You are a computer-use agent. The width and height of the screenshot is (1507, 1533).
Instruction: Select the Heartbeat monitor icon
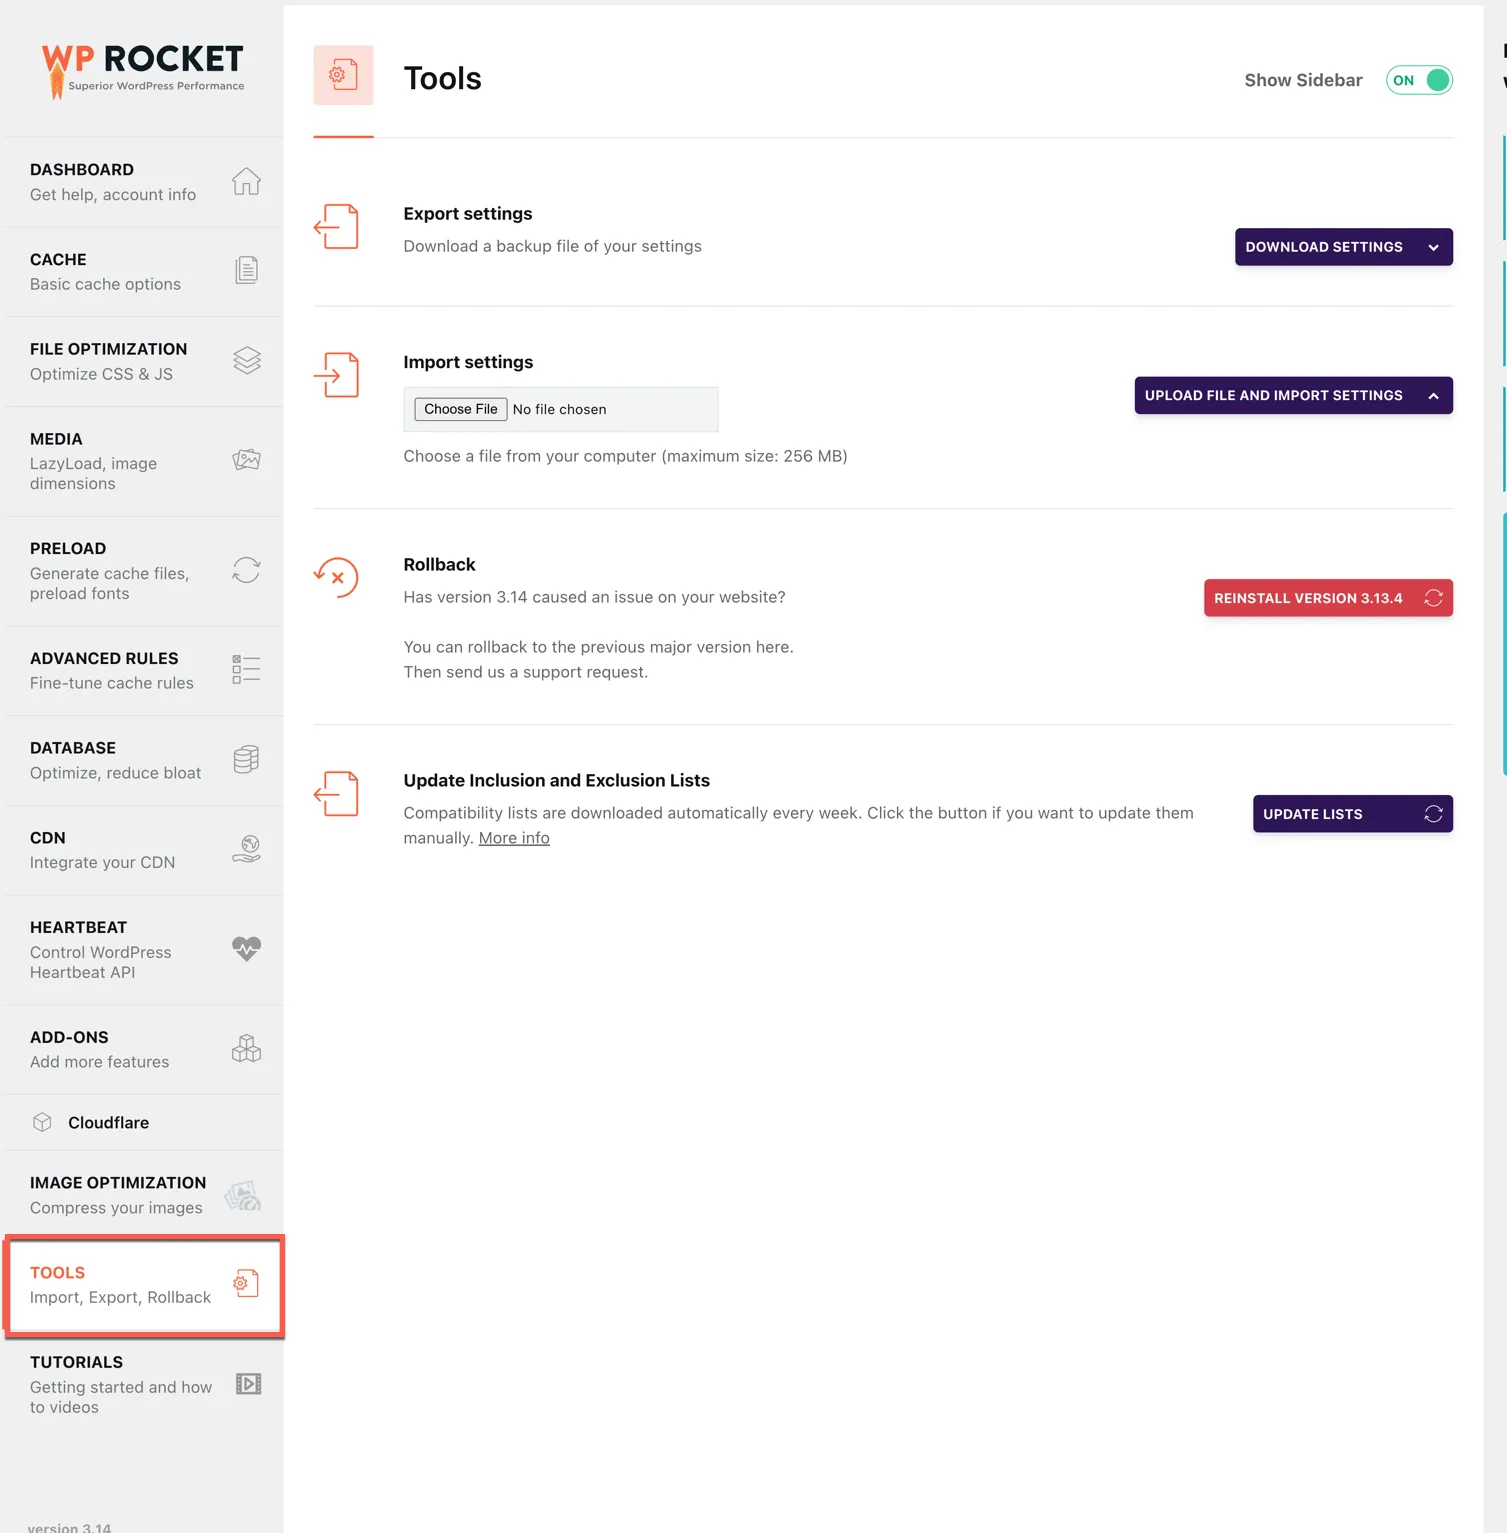click(x=246, y=948)
